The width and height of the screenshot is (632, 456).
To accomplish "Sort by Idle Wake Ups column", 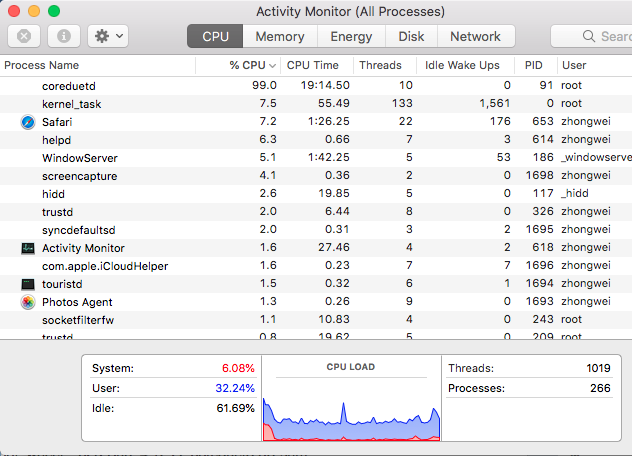I will tap(465, 65).
